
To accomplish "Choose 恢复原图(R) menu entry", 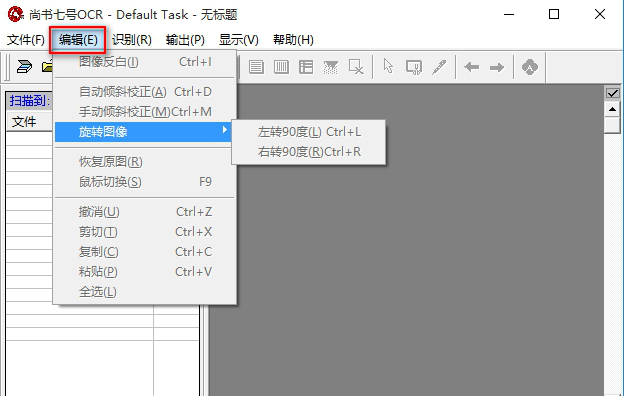I will click(x=143, y=162).
